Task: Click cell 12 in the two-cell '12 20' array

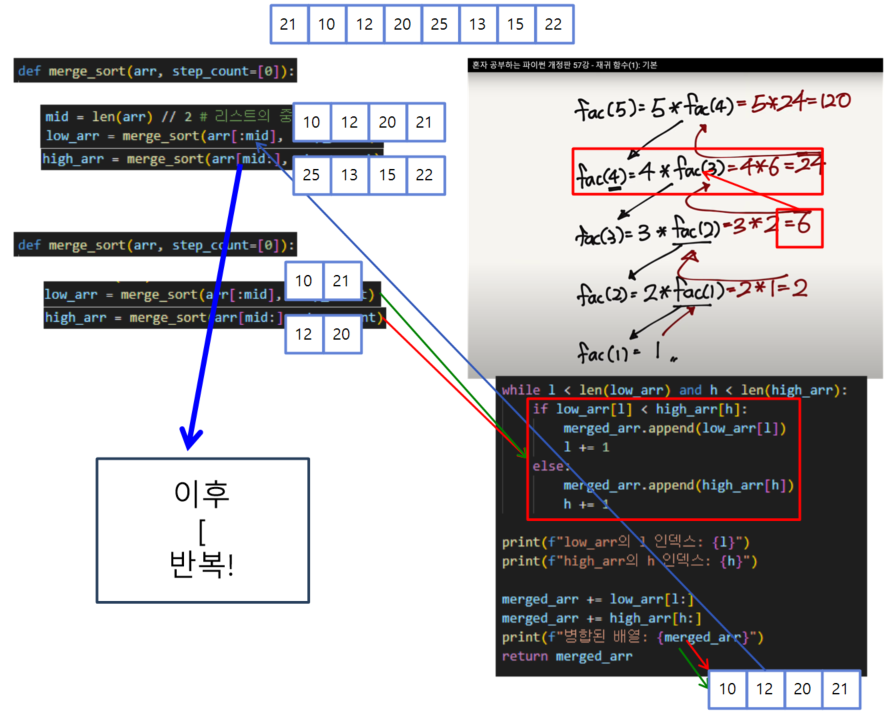Action: point(304,334)
